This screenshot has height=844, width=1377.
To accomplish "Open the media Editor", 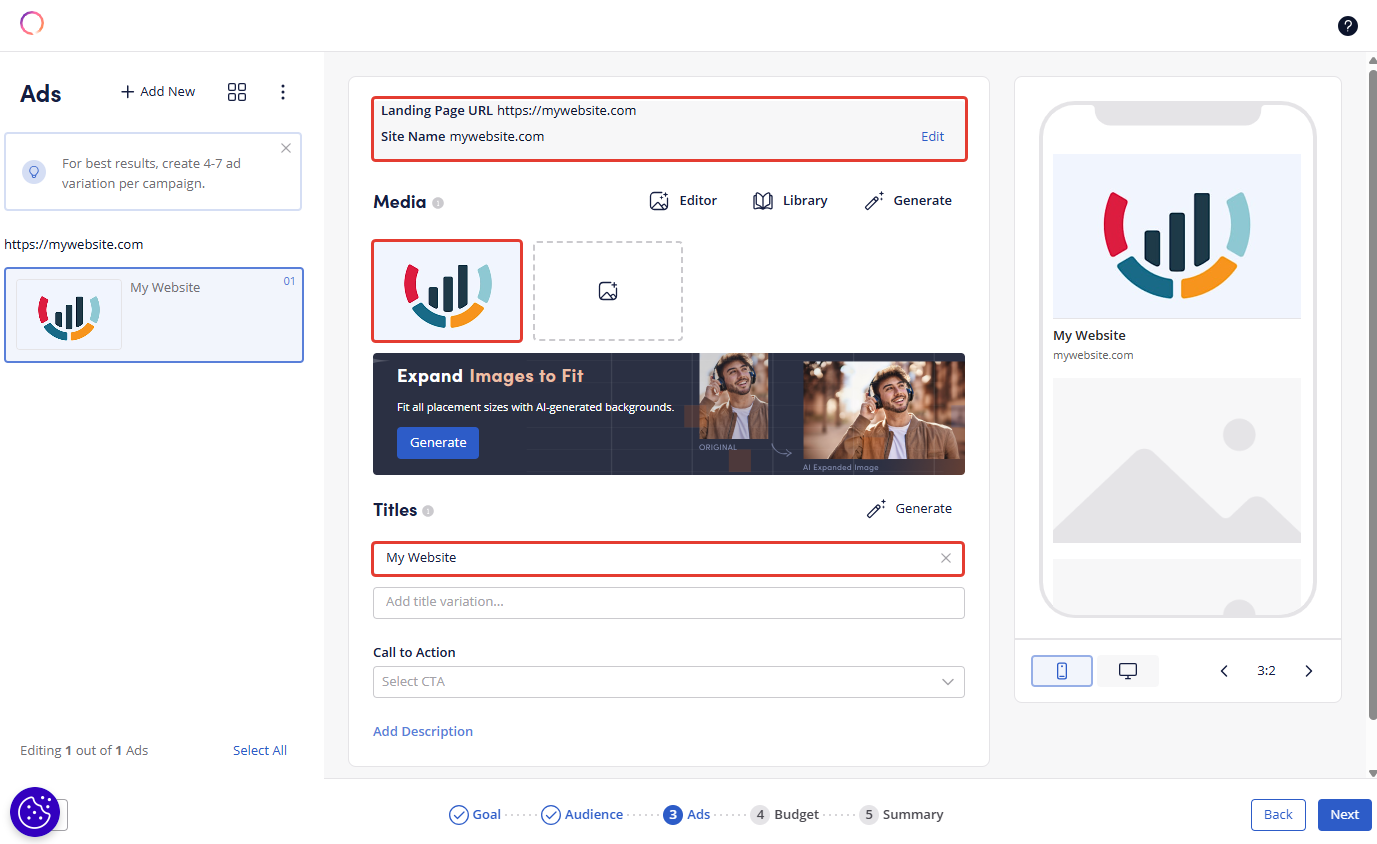I will (683, 201).
